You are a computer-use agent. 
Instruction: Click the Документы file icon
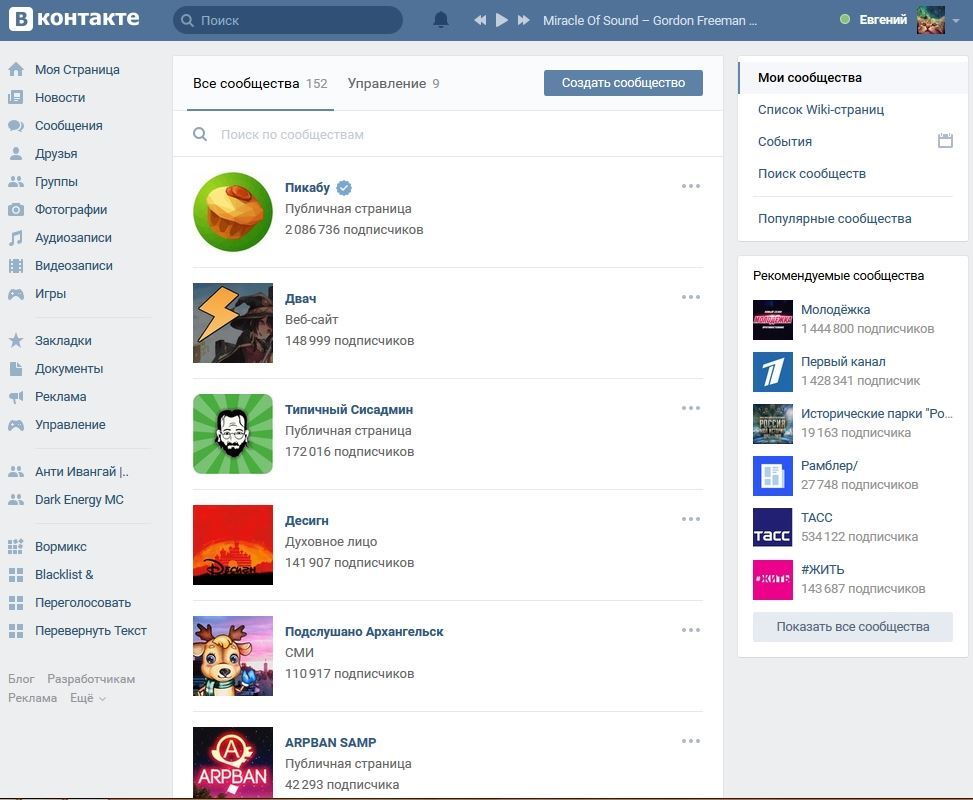pyautogui.click(x=16, y=369)
